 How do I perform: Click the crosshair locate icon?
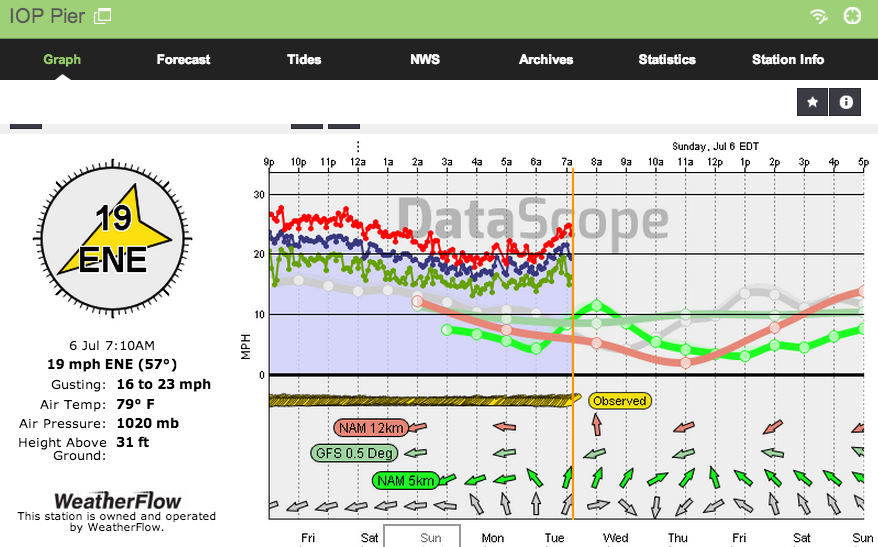(852, 16)
